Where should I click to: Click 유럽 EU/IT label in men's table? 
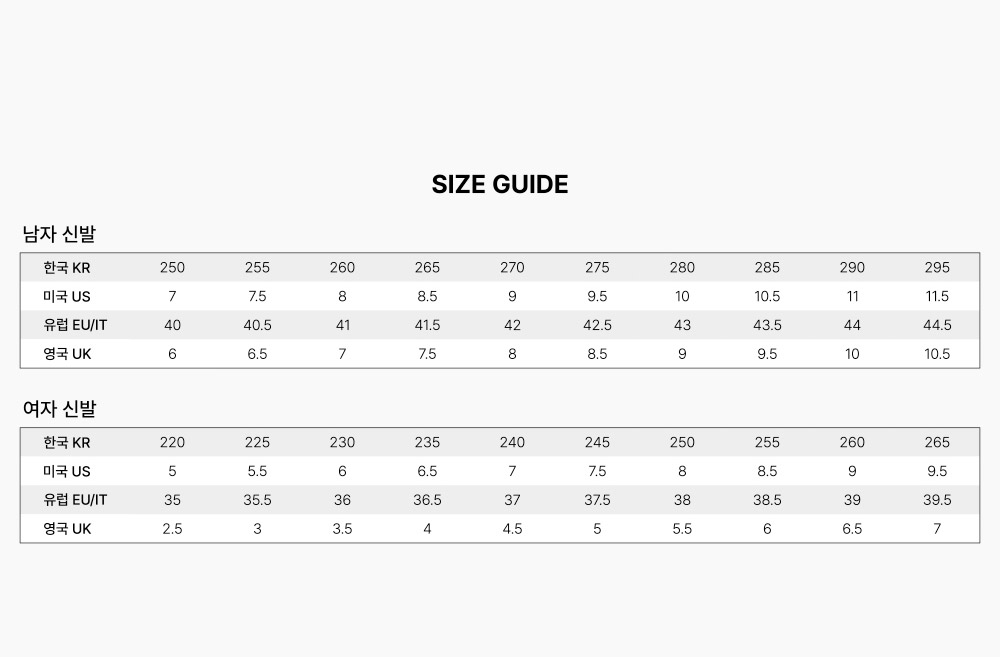click(75, 325)
